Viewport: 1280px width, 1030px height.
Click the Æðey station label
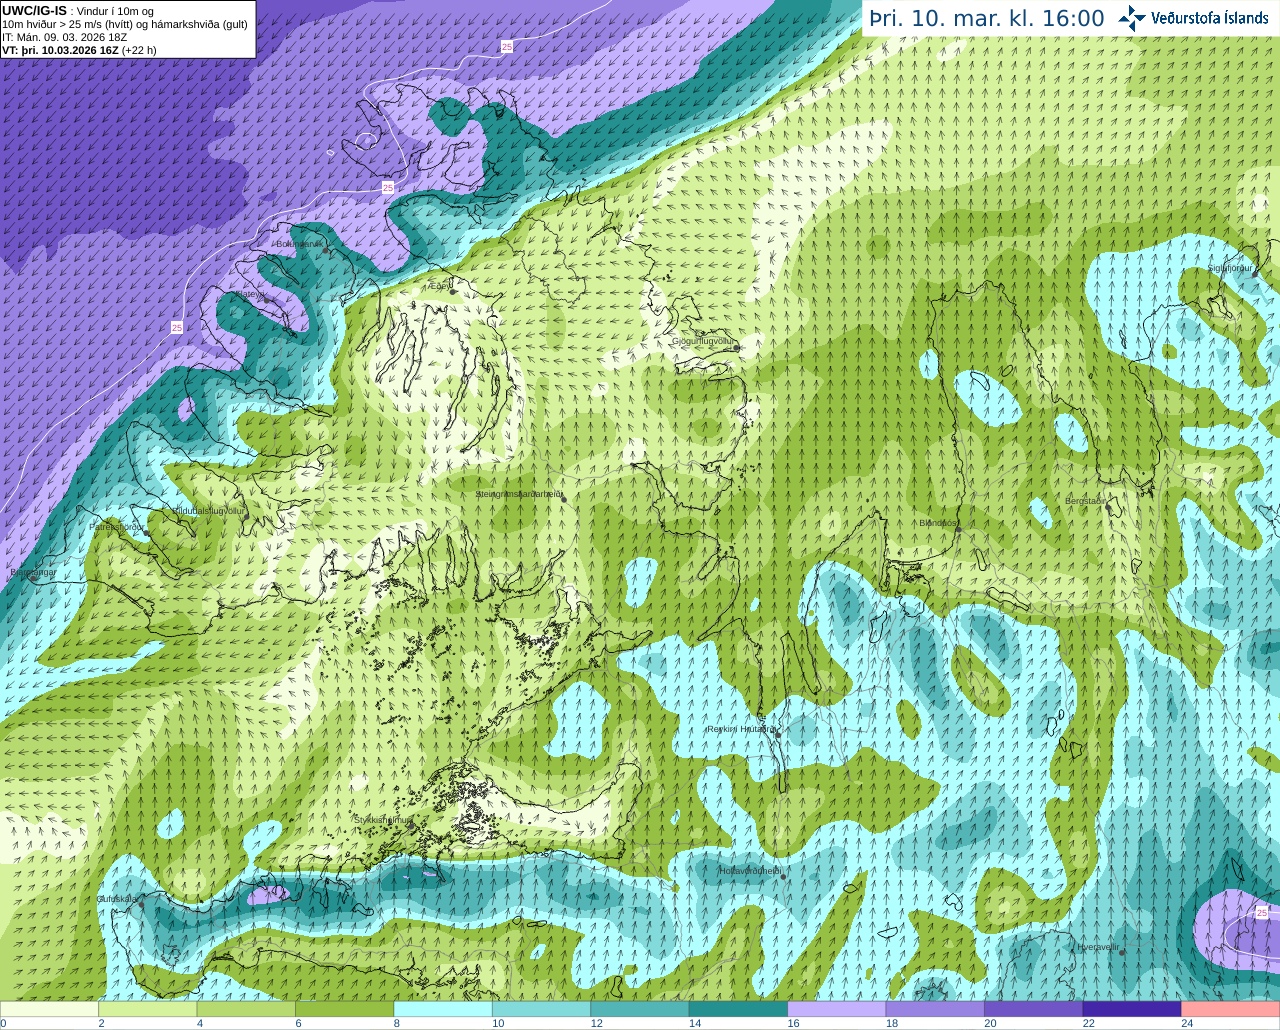[x=439, y=286]
